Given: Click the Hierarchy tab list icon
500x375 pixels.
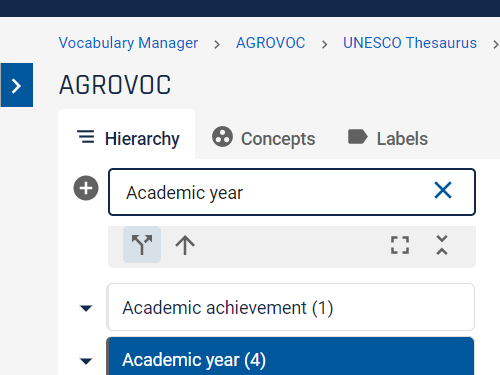Looking at the screenshot, I should tap(86, 137).
